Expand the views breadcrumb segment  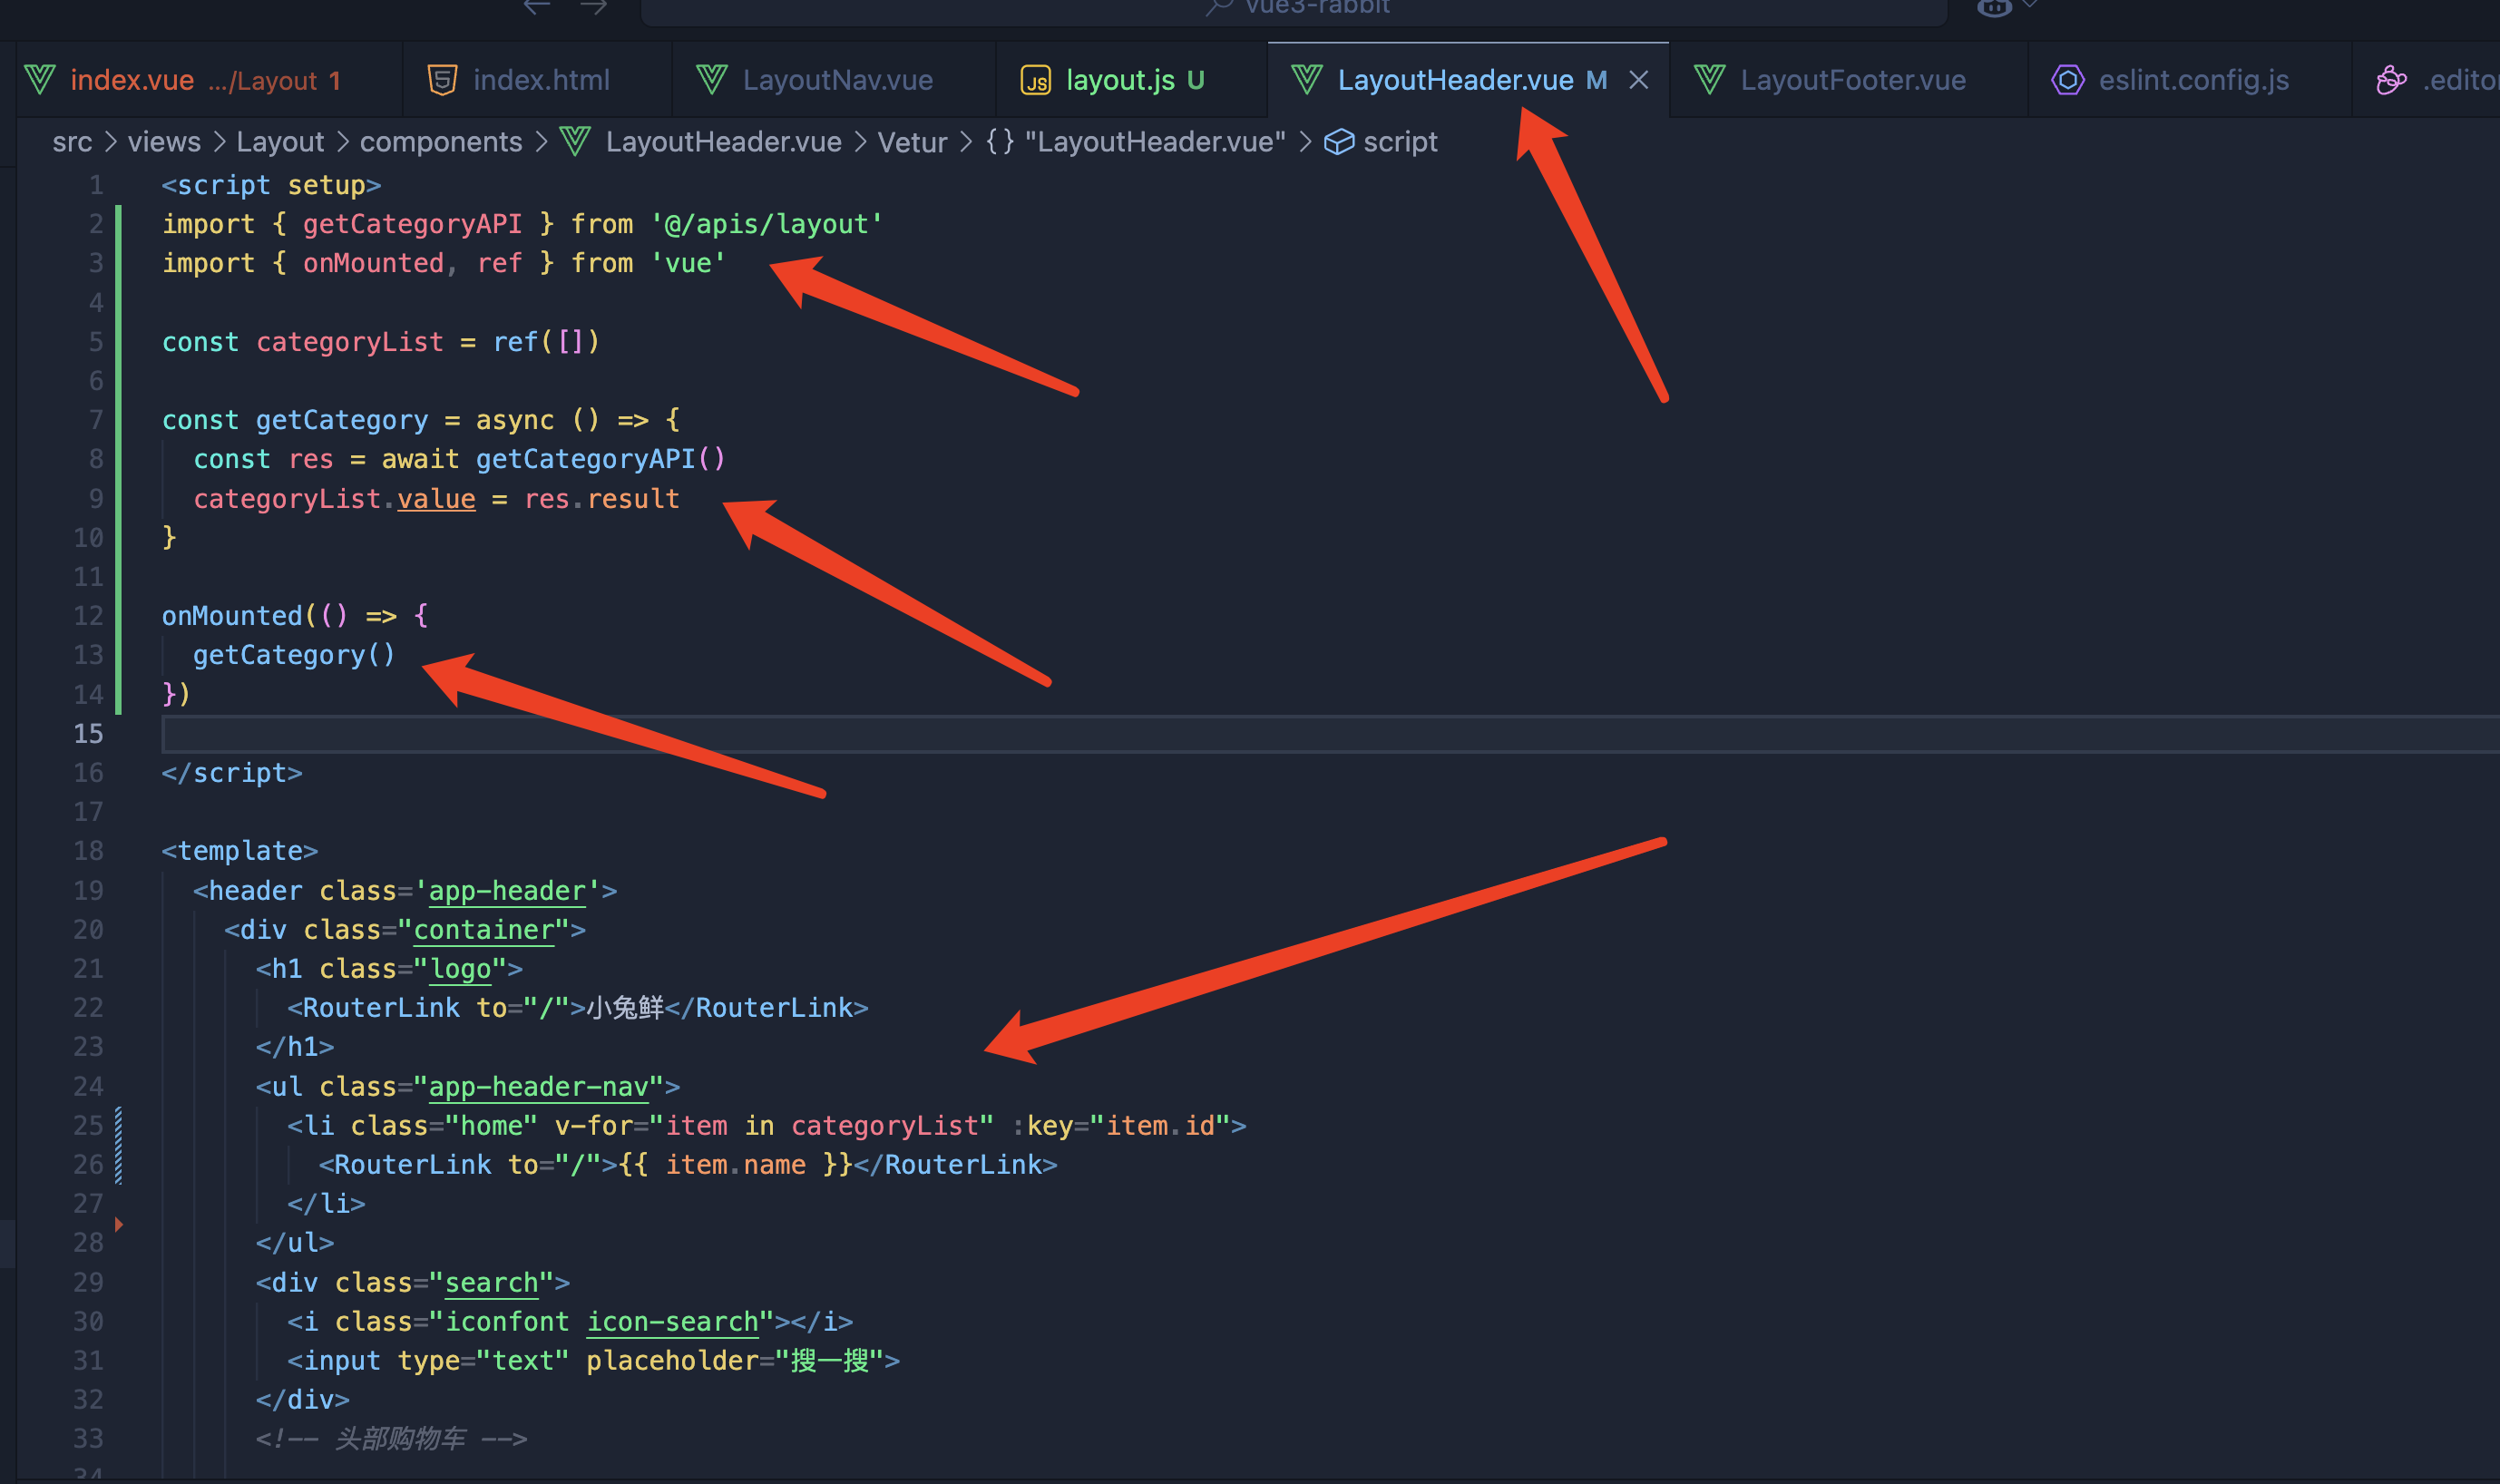tap(164, 142)
